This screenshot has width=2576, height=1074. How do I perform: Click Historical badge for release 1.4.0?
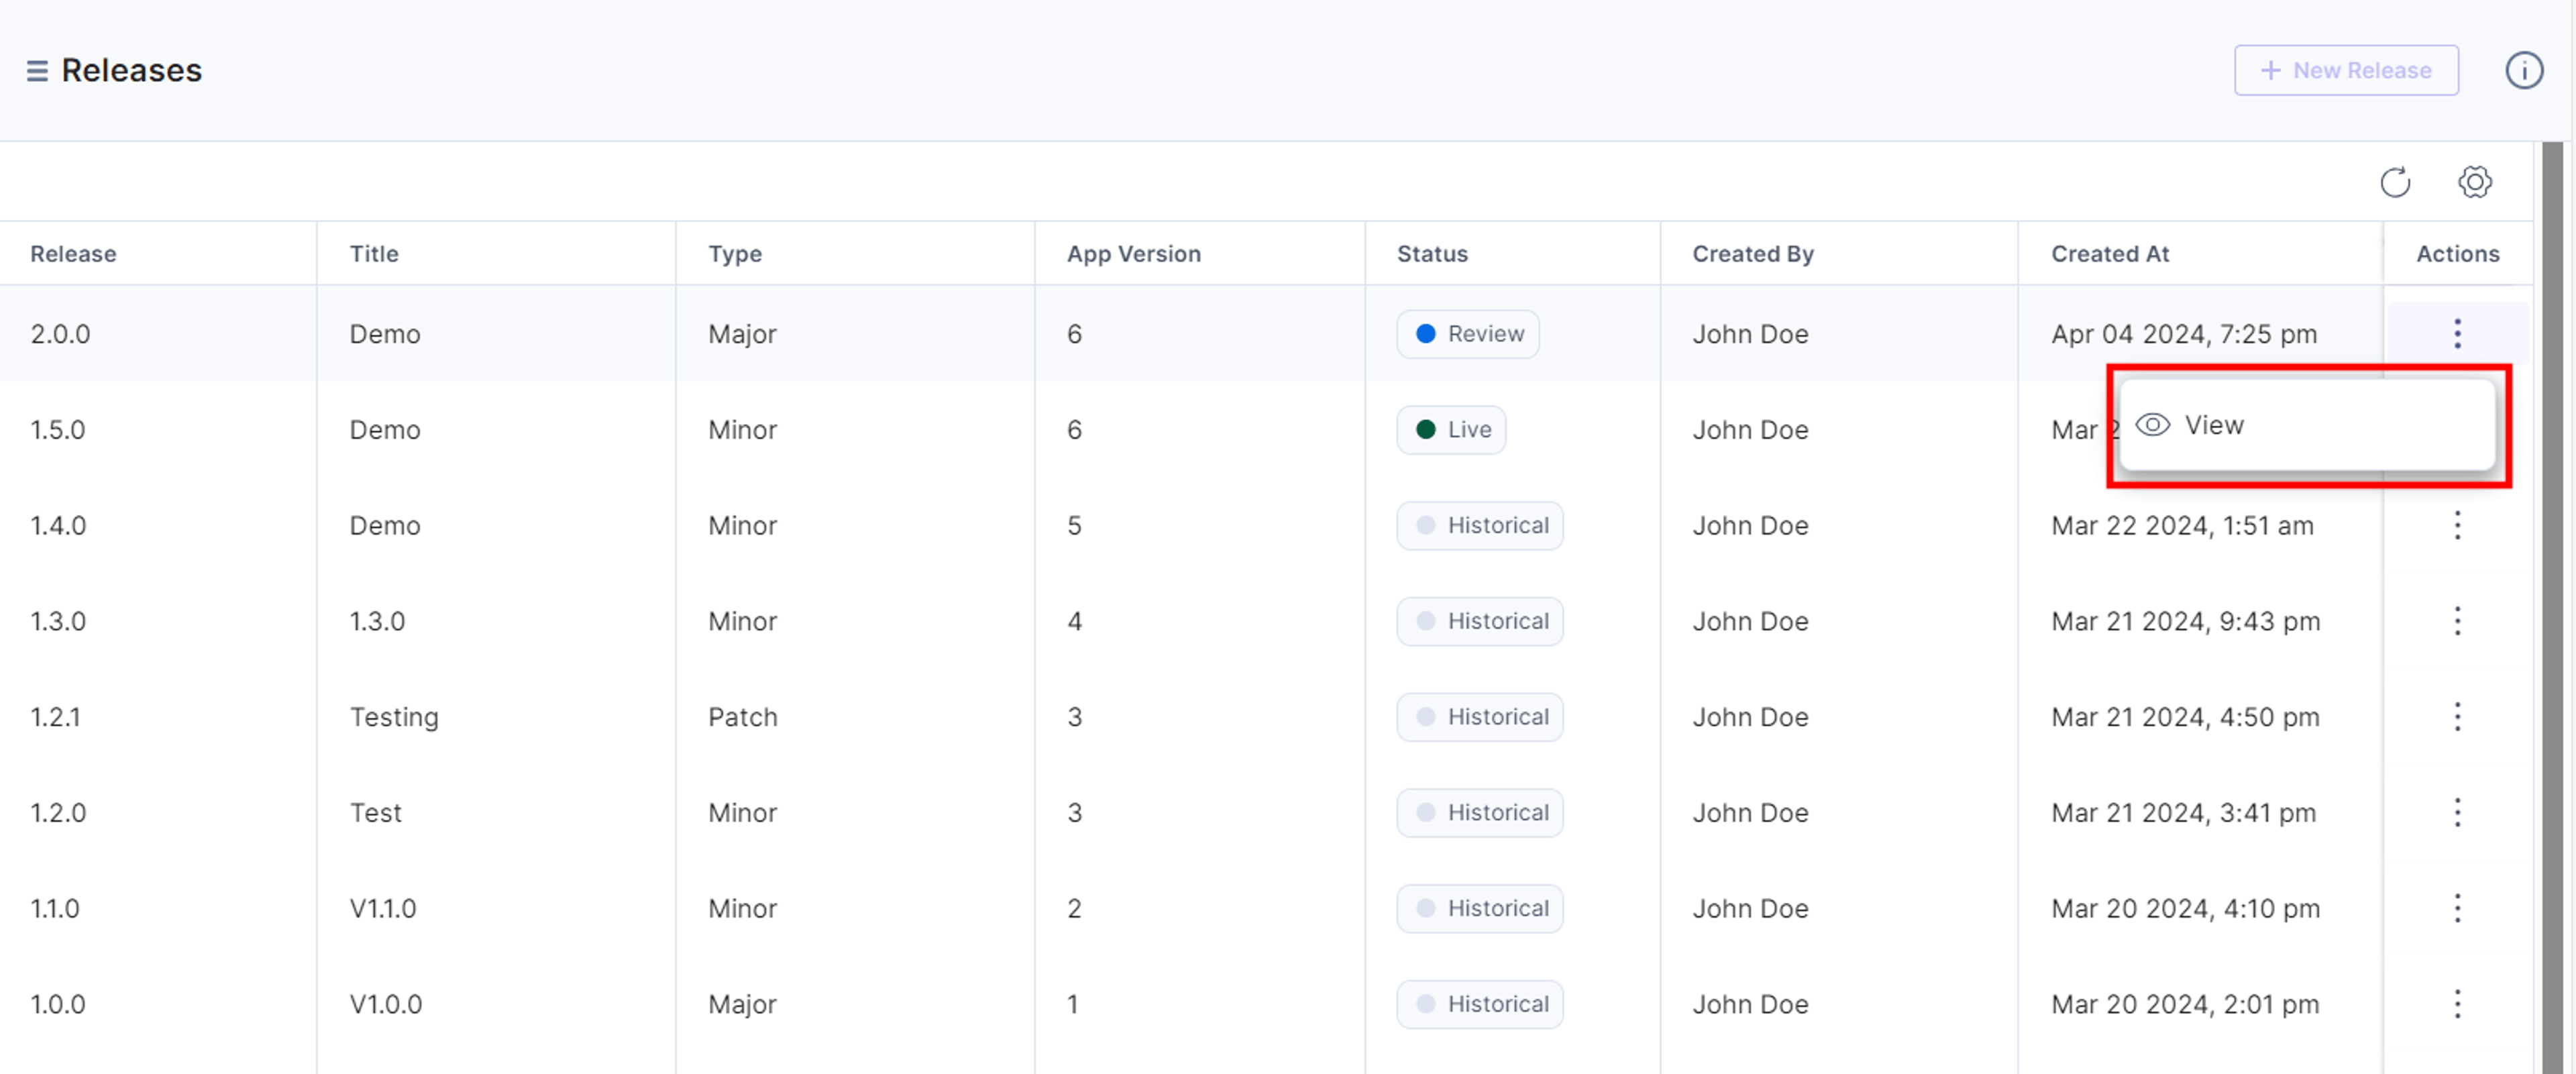1479,525
